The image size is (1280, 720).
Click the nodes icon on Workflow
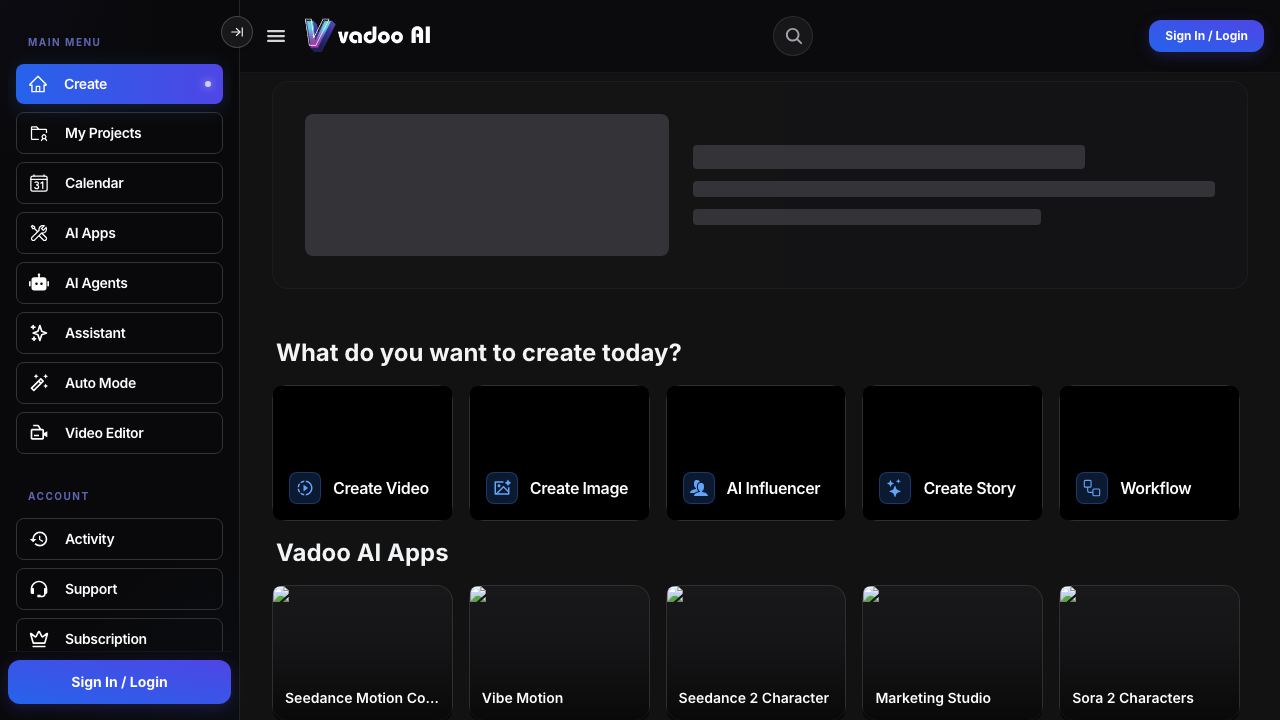(1092, 488)
